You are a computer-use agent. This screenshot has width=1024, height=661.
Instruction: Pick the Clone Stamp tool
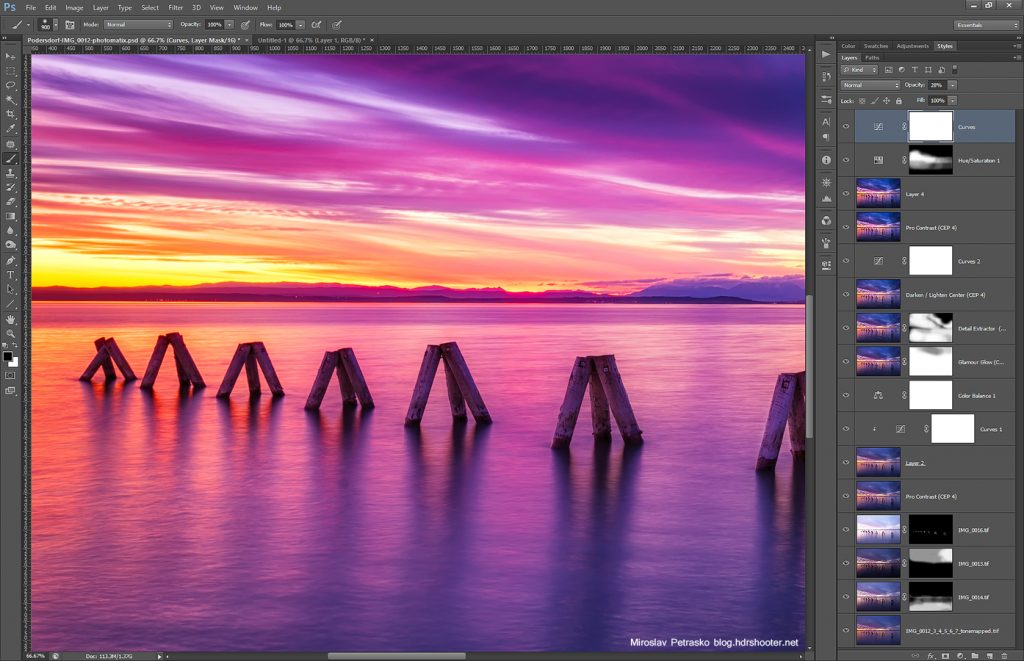click(x=11, y=173)
